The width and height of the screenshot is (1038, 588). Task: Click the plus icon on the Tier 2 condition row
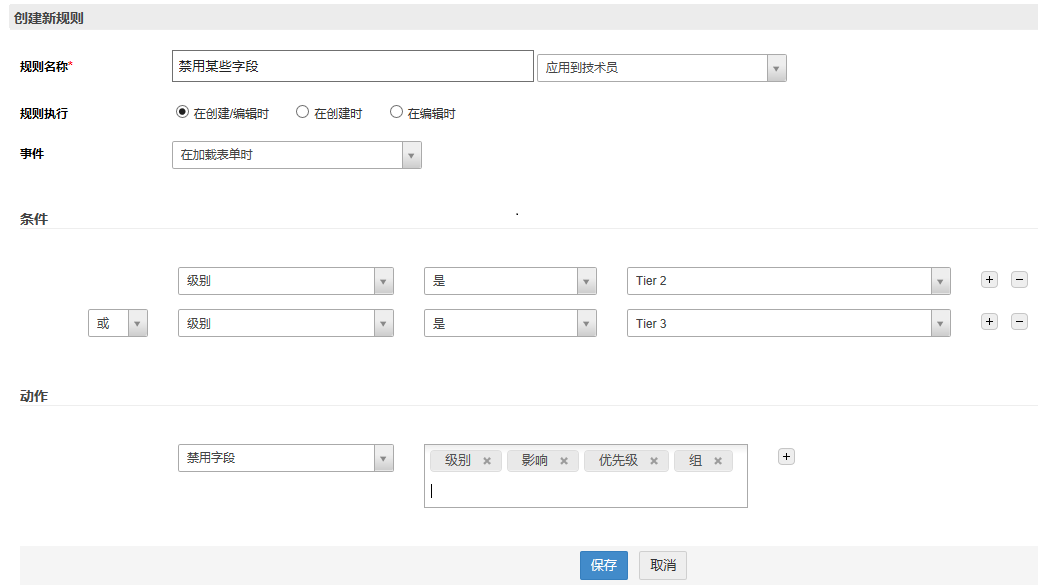coord(989,280)
